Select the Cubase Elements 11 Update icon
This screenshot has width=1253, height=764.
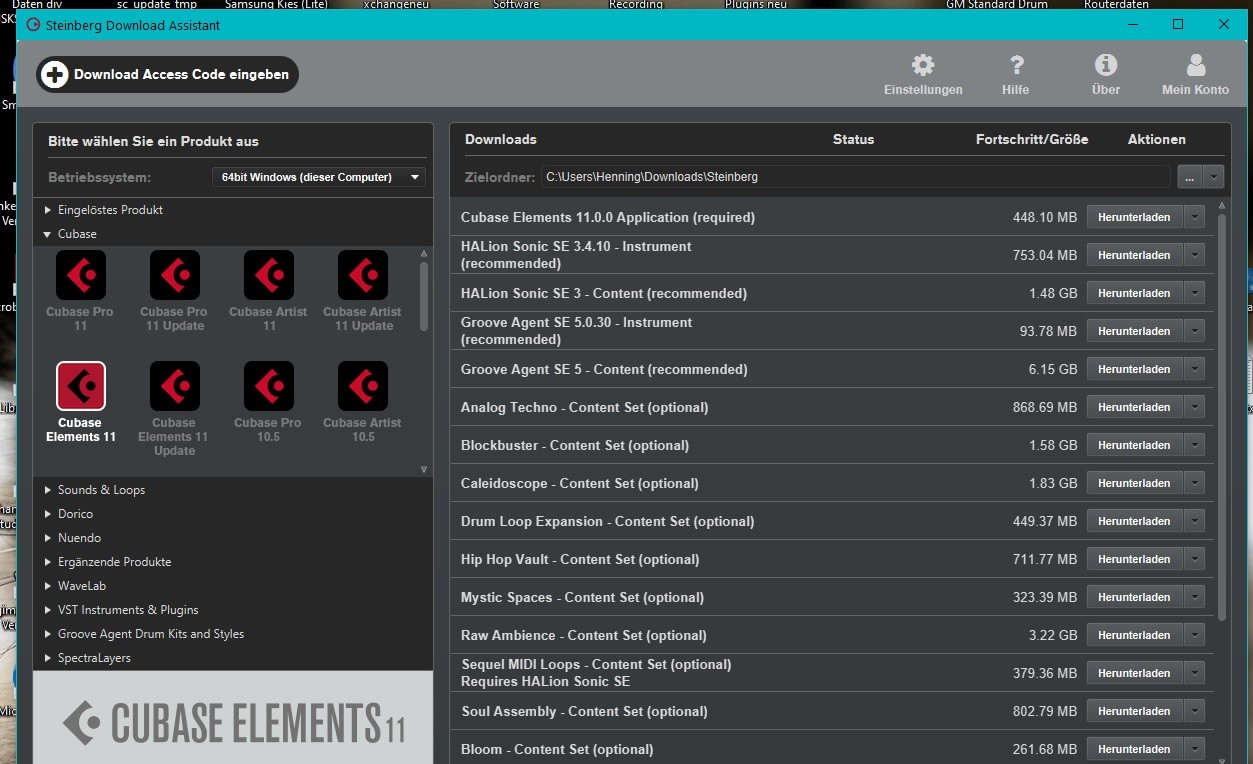click(174, 386)
